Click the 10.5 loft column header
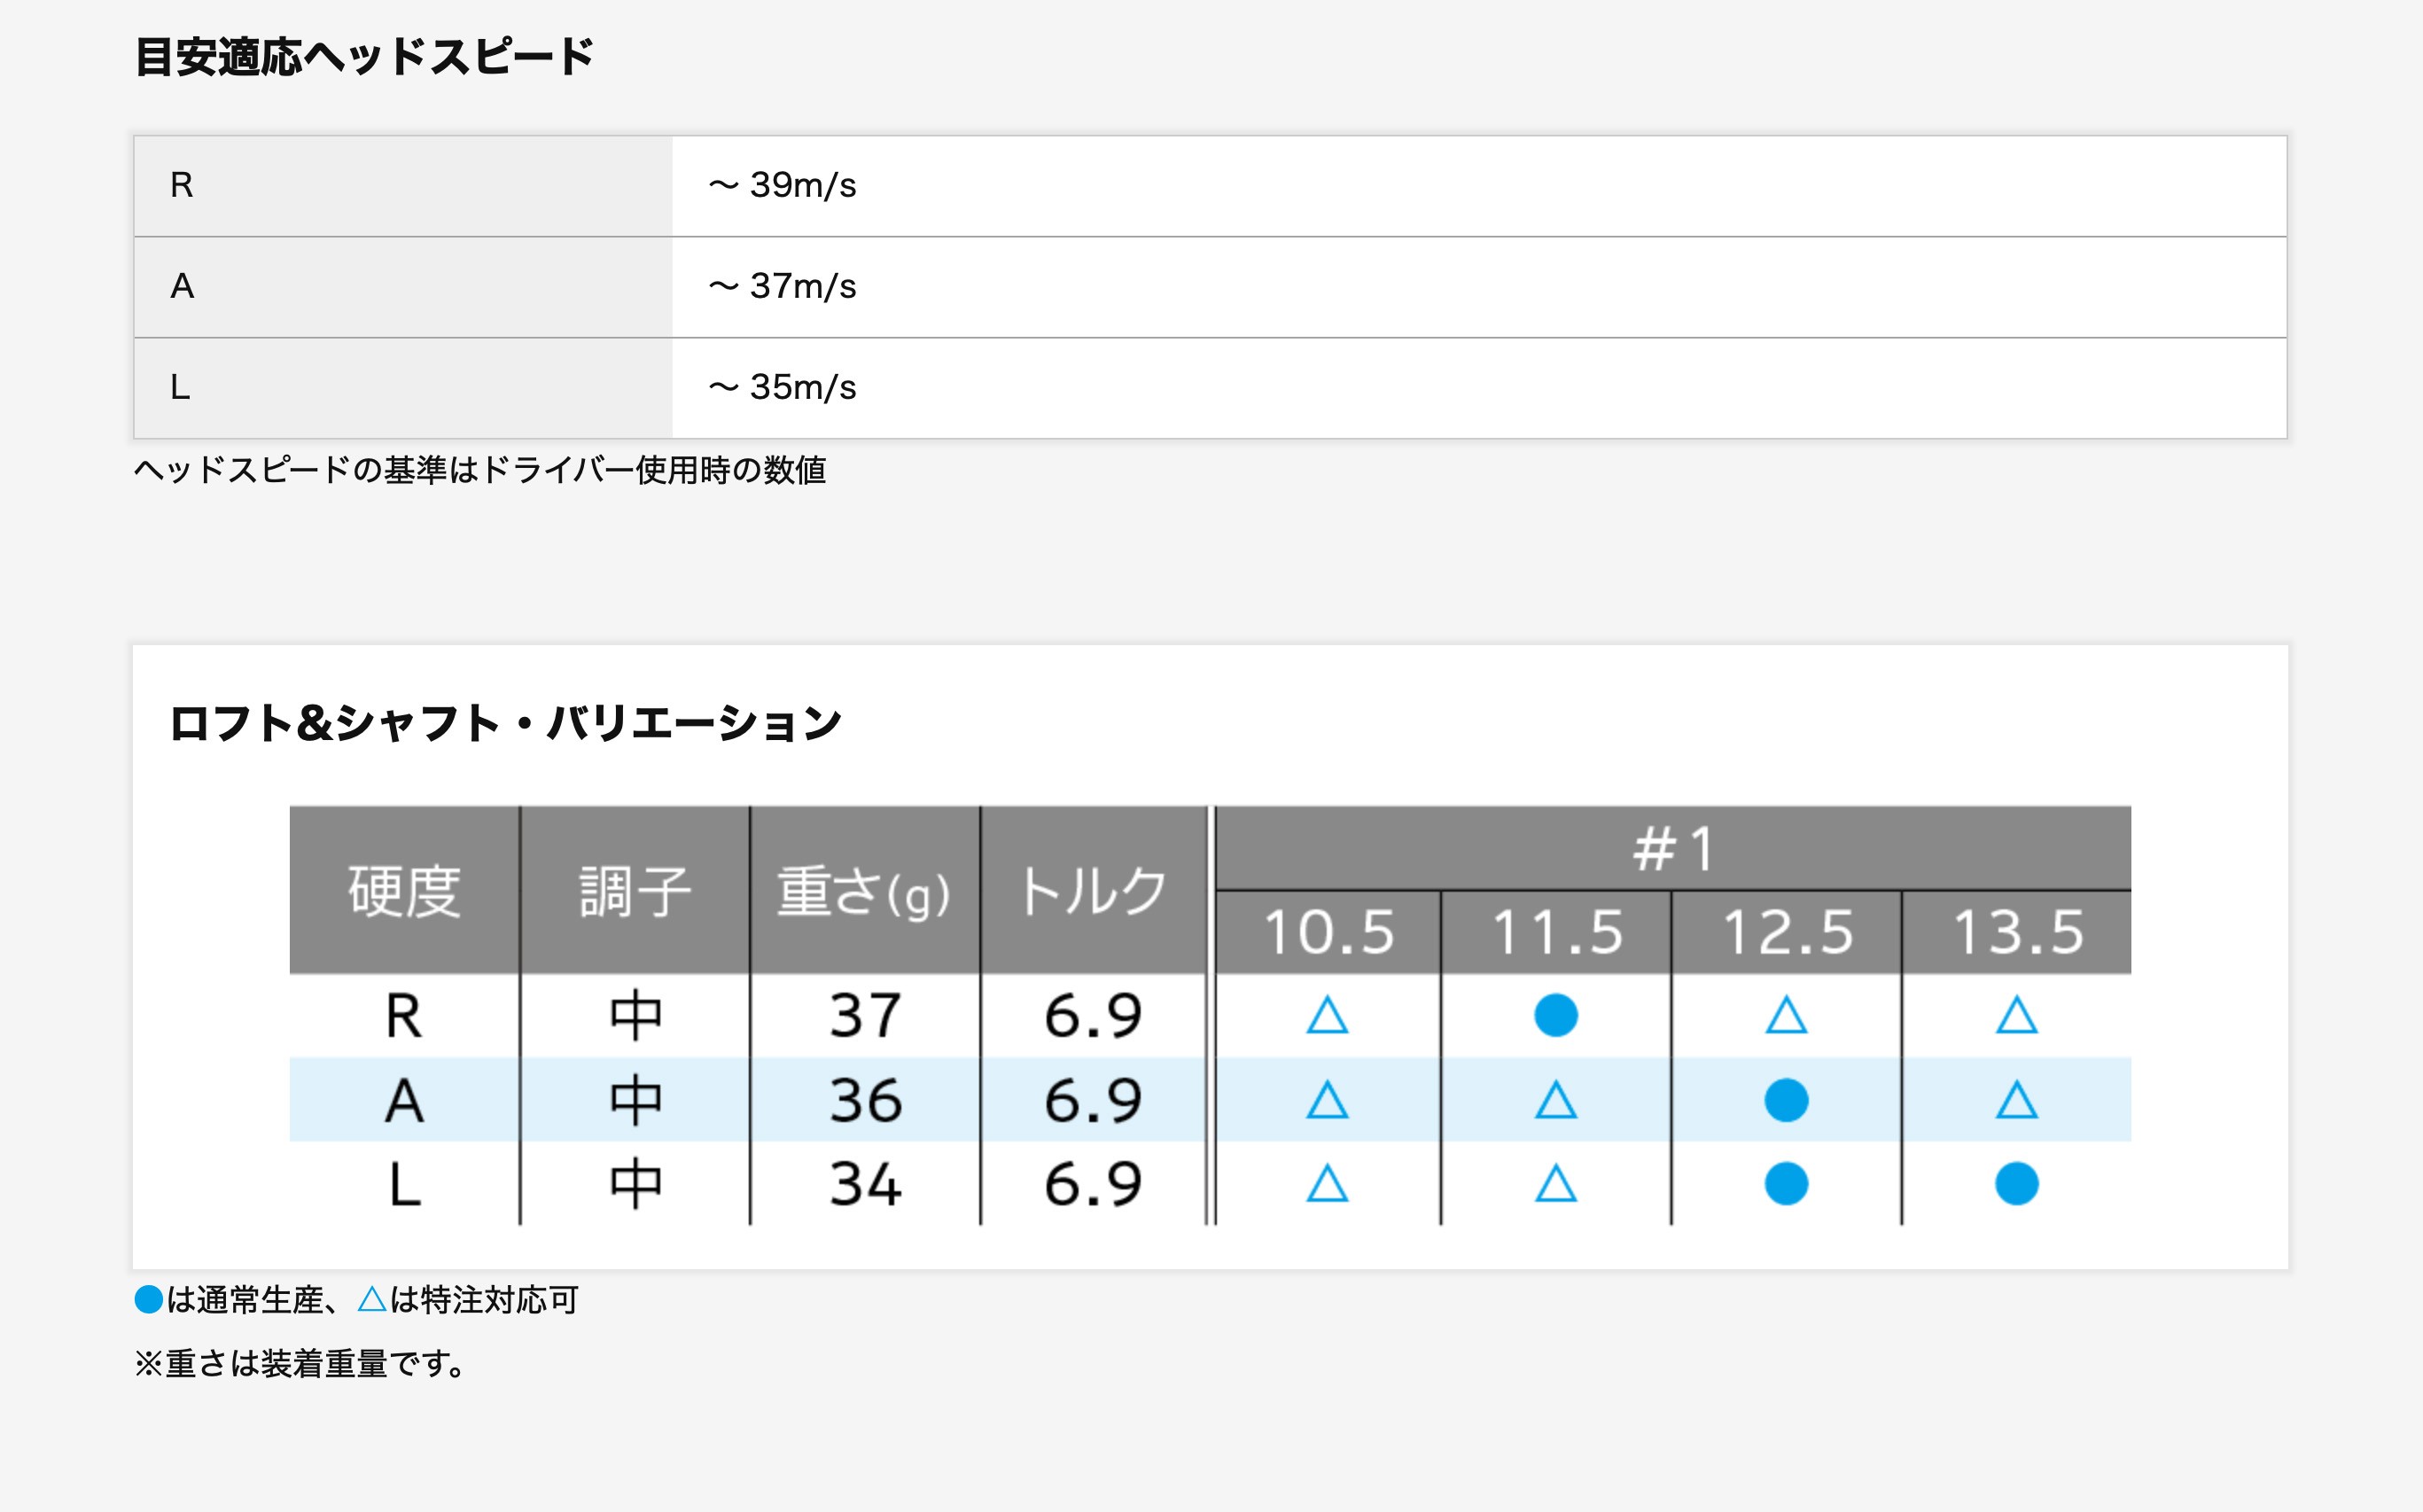The width and height of the screenshot is (2423, 1512). point(1327,932)
